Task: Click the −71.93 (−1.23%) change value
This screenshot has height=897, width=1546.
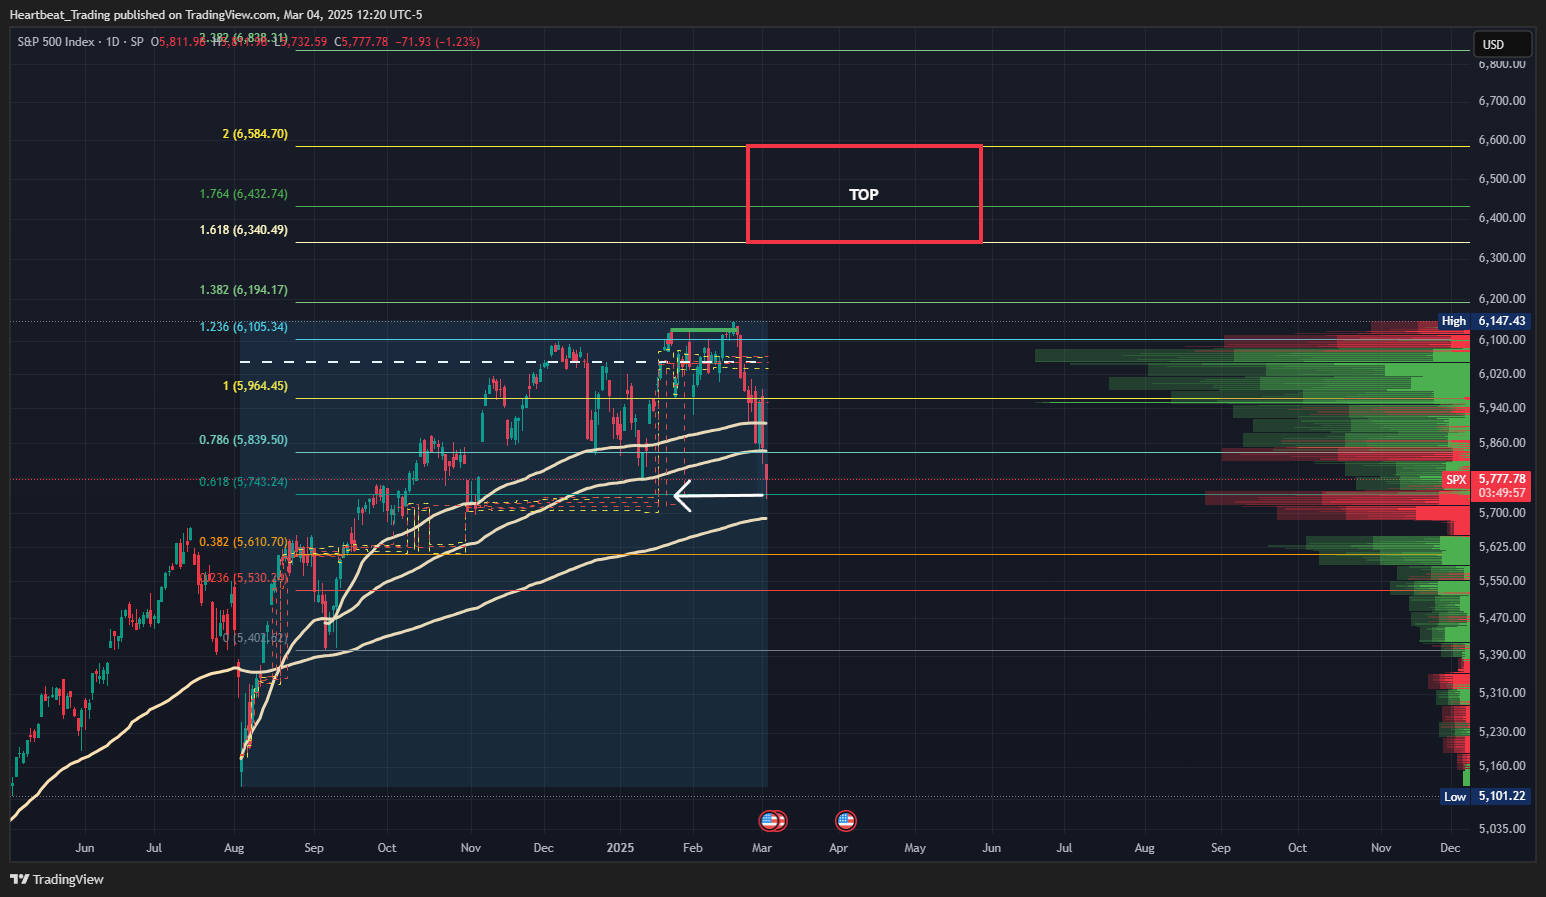Action: tap(438, 42)
